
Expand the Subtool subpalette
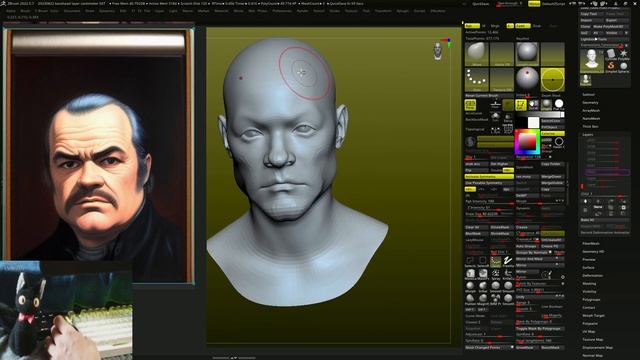tap(589, 95)
